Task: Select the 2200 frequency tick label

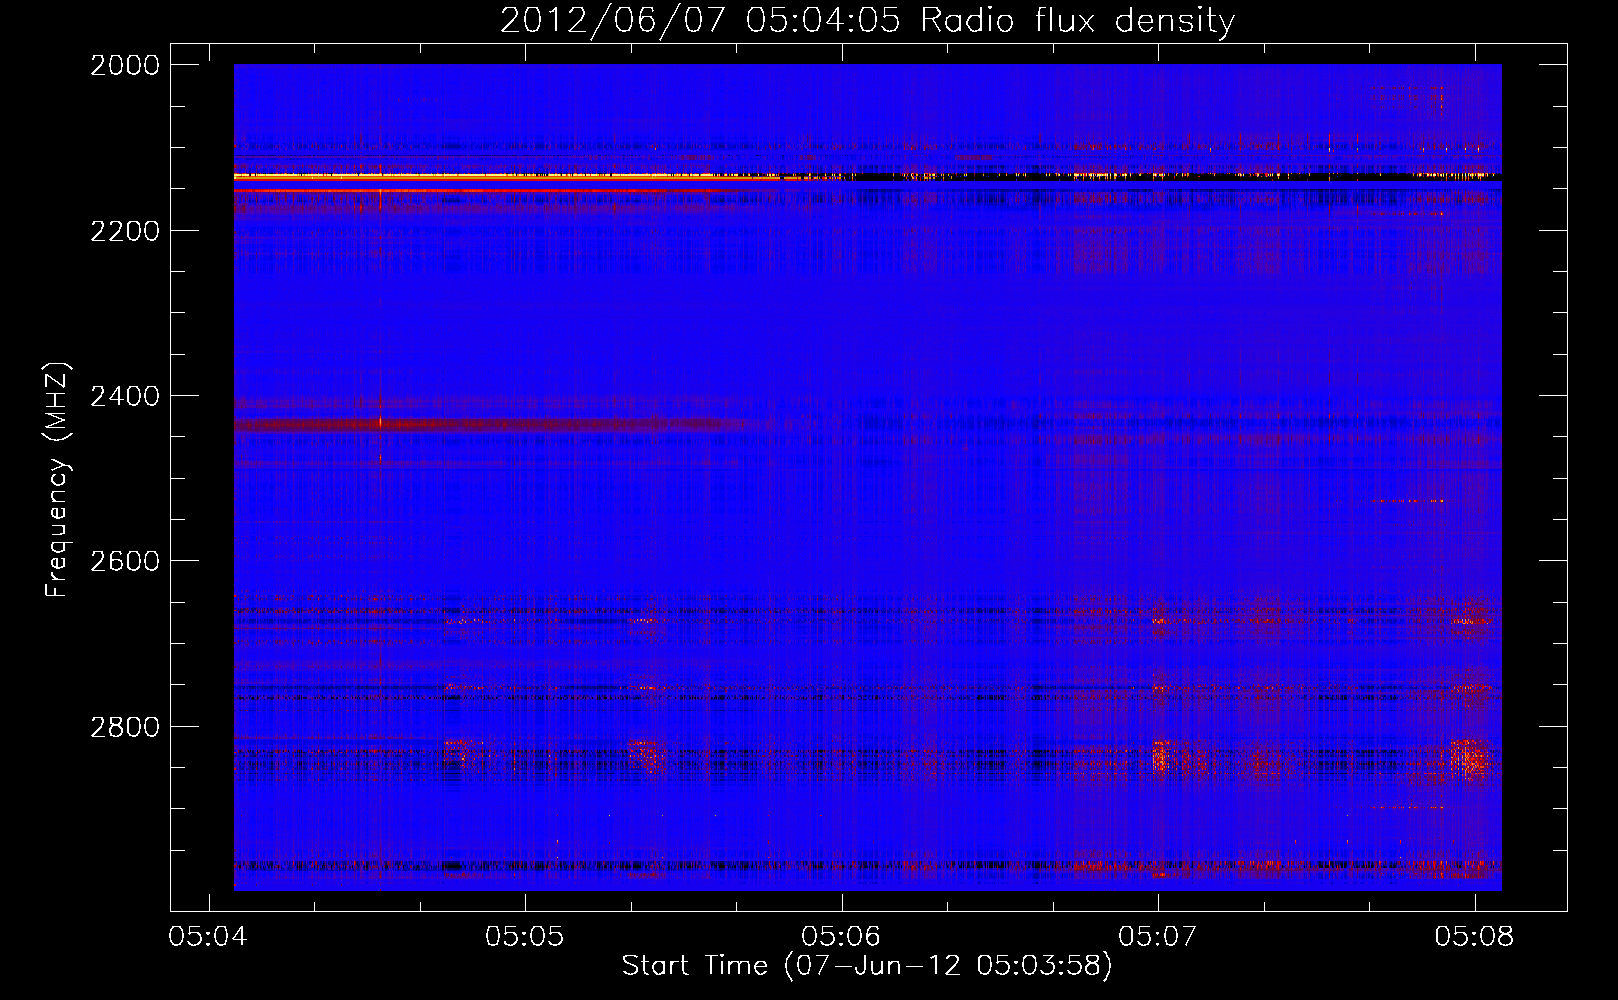Action: point(125,231)
